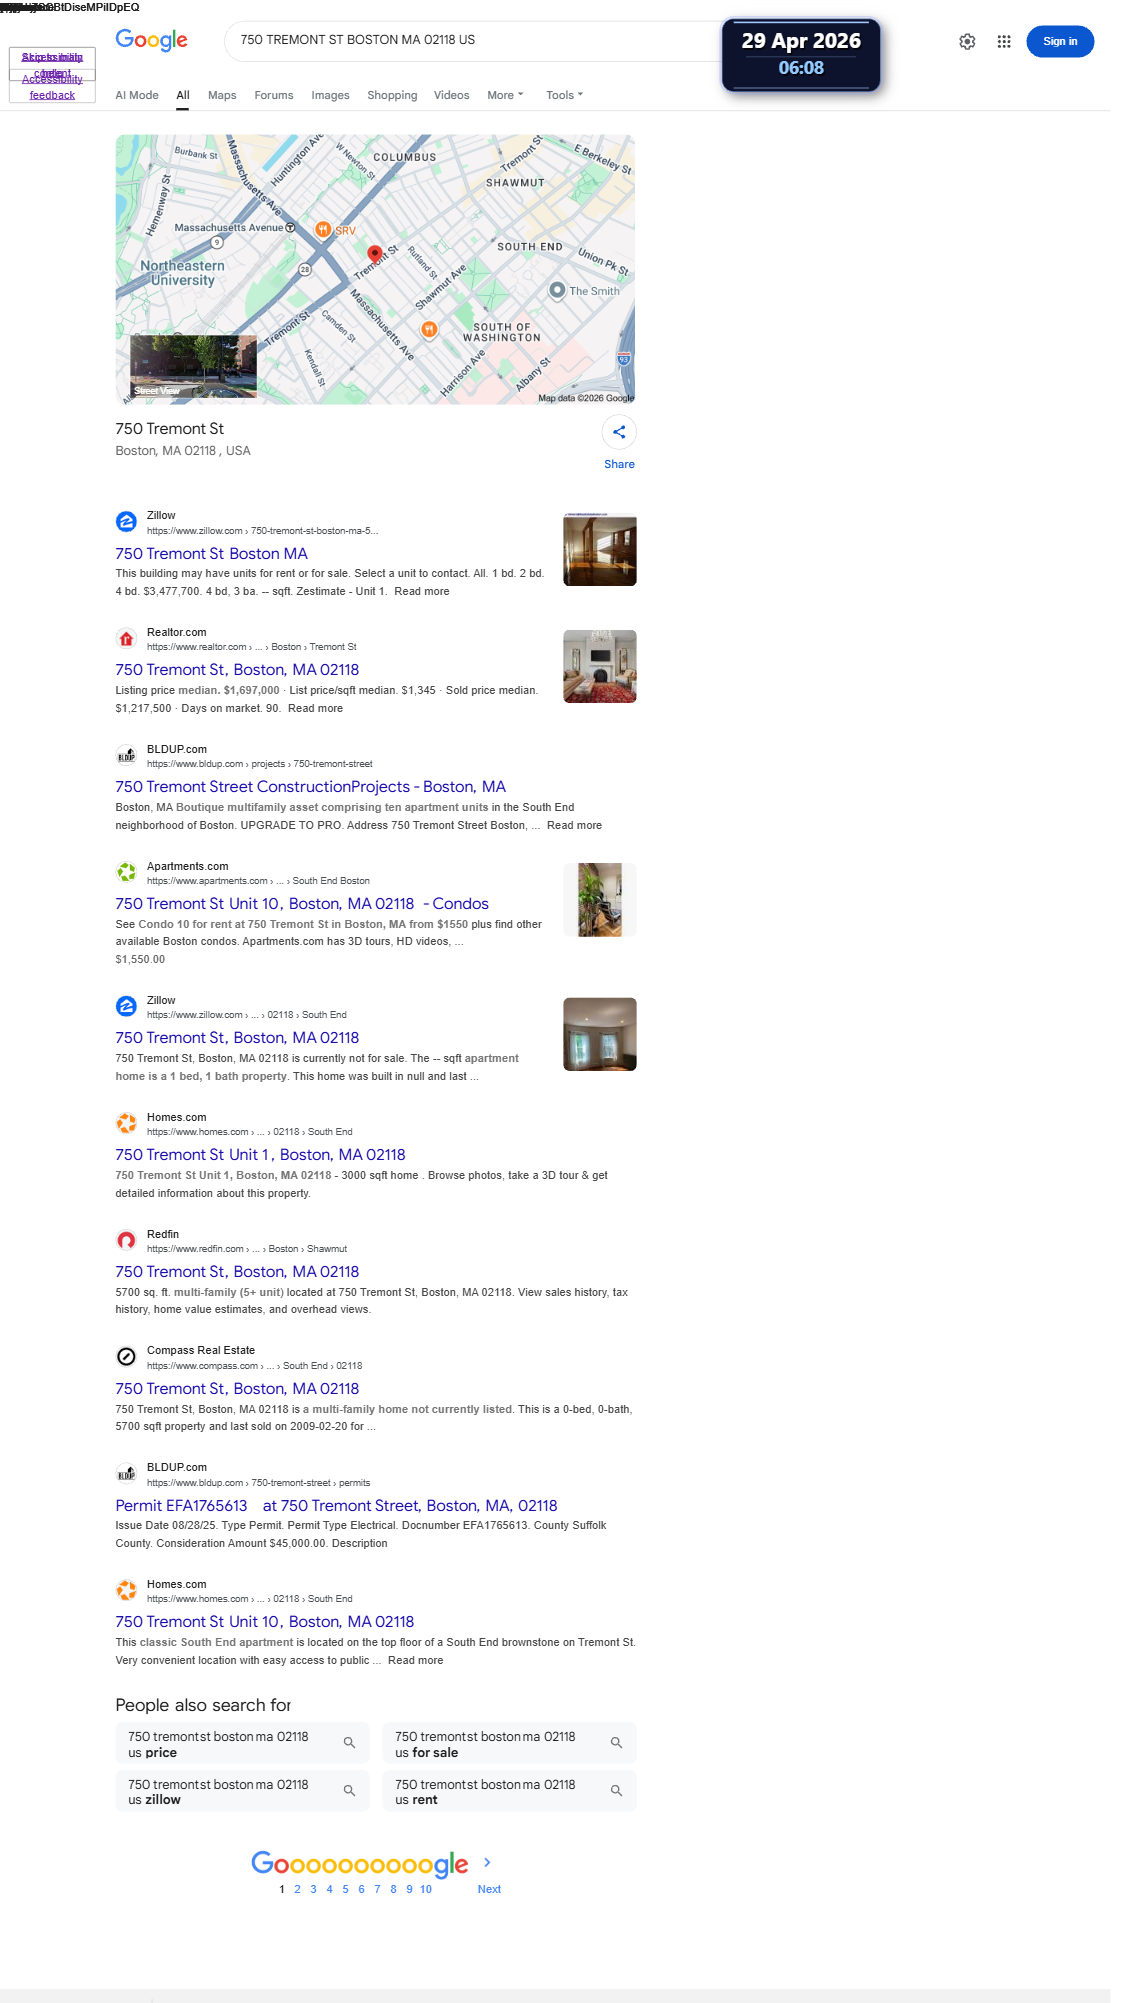Switch to the Images tab
1124x2003 pixels.
[330, 95]
